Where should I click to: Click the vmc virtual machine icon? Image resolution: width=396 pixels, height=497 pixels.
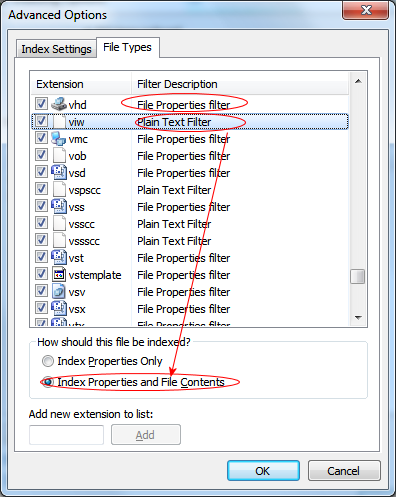tap(59, 138)
